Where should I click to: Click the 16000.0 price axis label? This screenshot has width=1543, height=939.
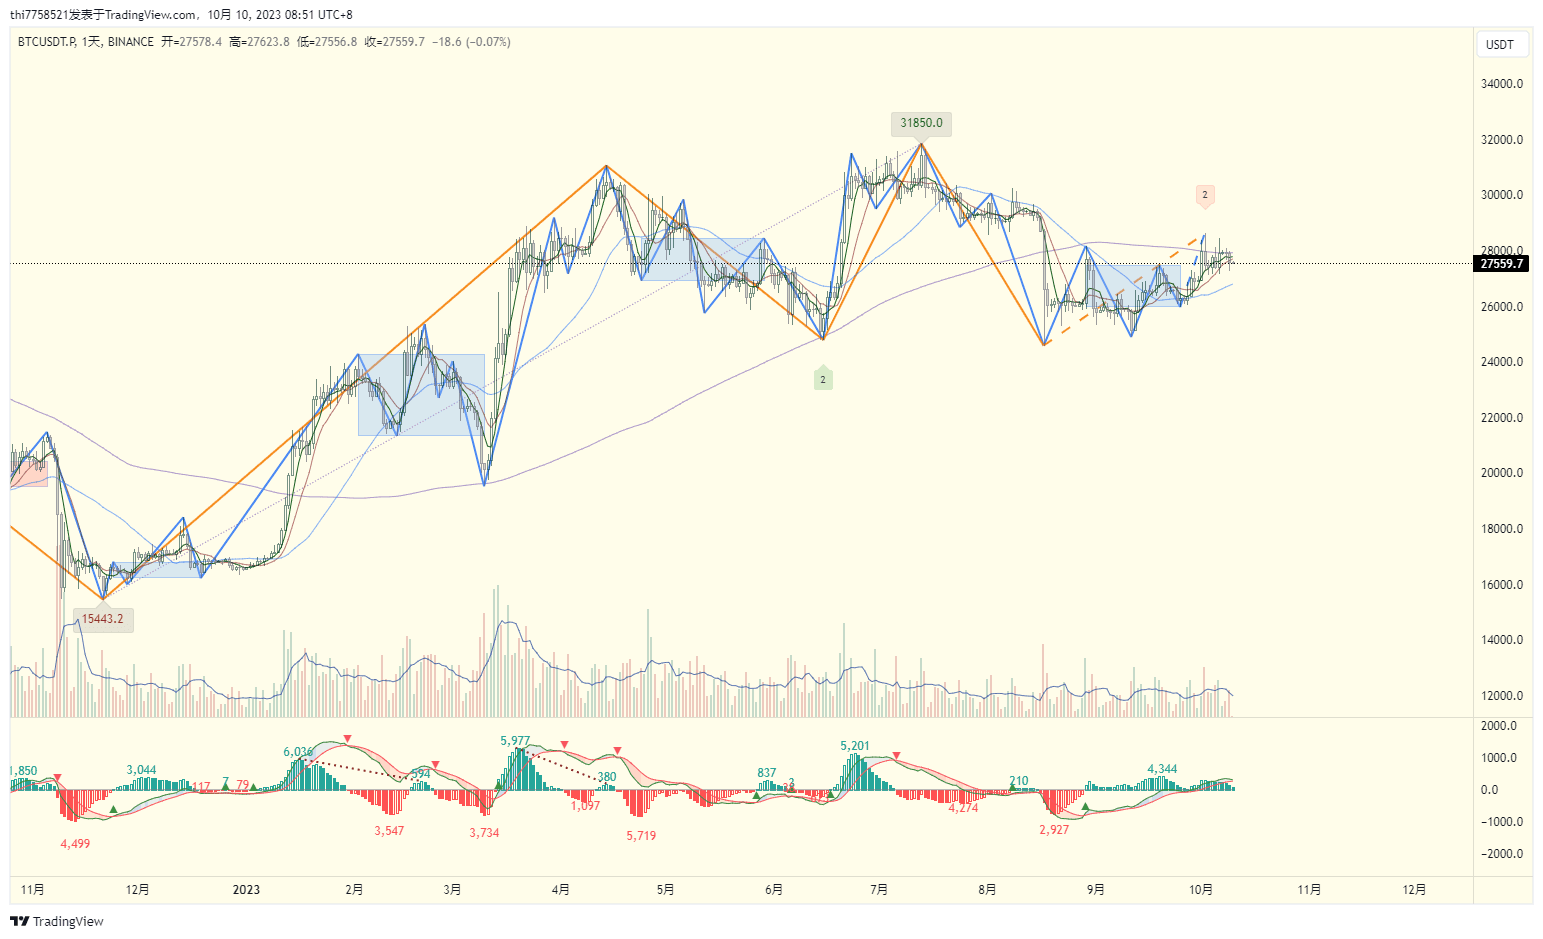pos(1502,585)
